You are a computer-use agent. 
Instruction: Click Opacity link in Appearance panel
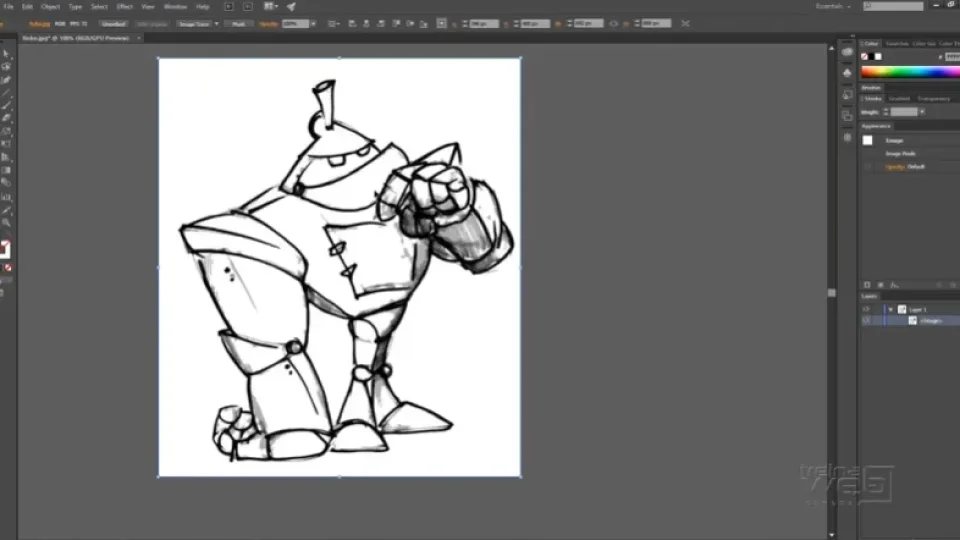[894, 167]
